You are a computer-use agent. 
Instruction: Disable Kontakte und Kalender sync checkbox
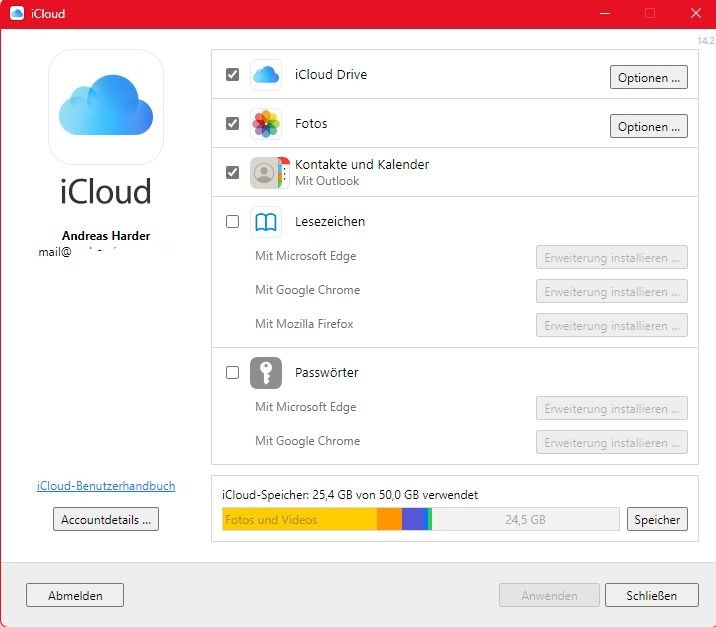coord(233,173)
